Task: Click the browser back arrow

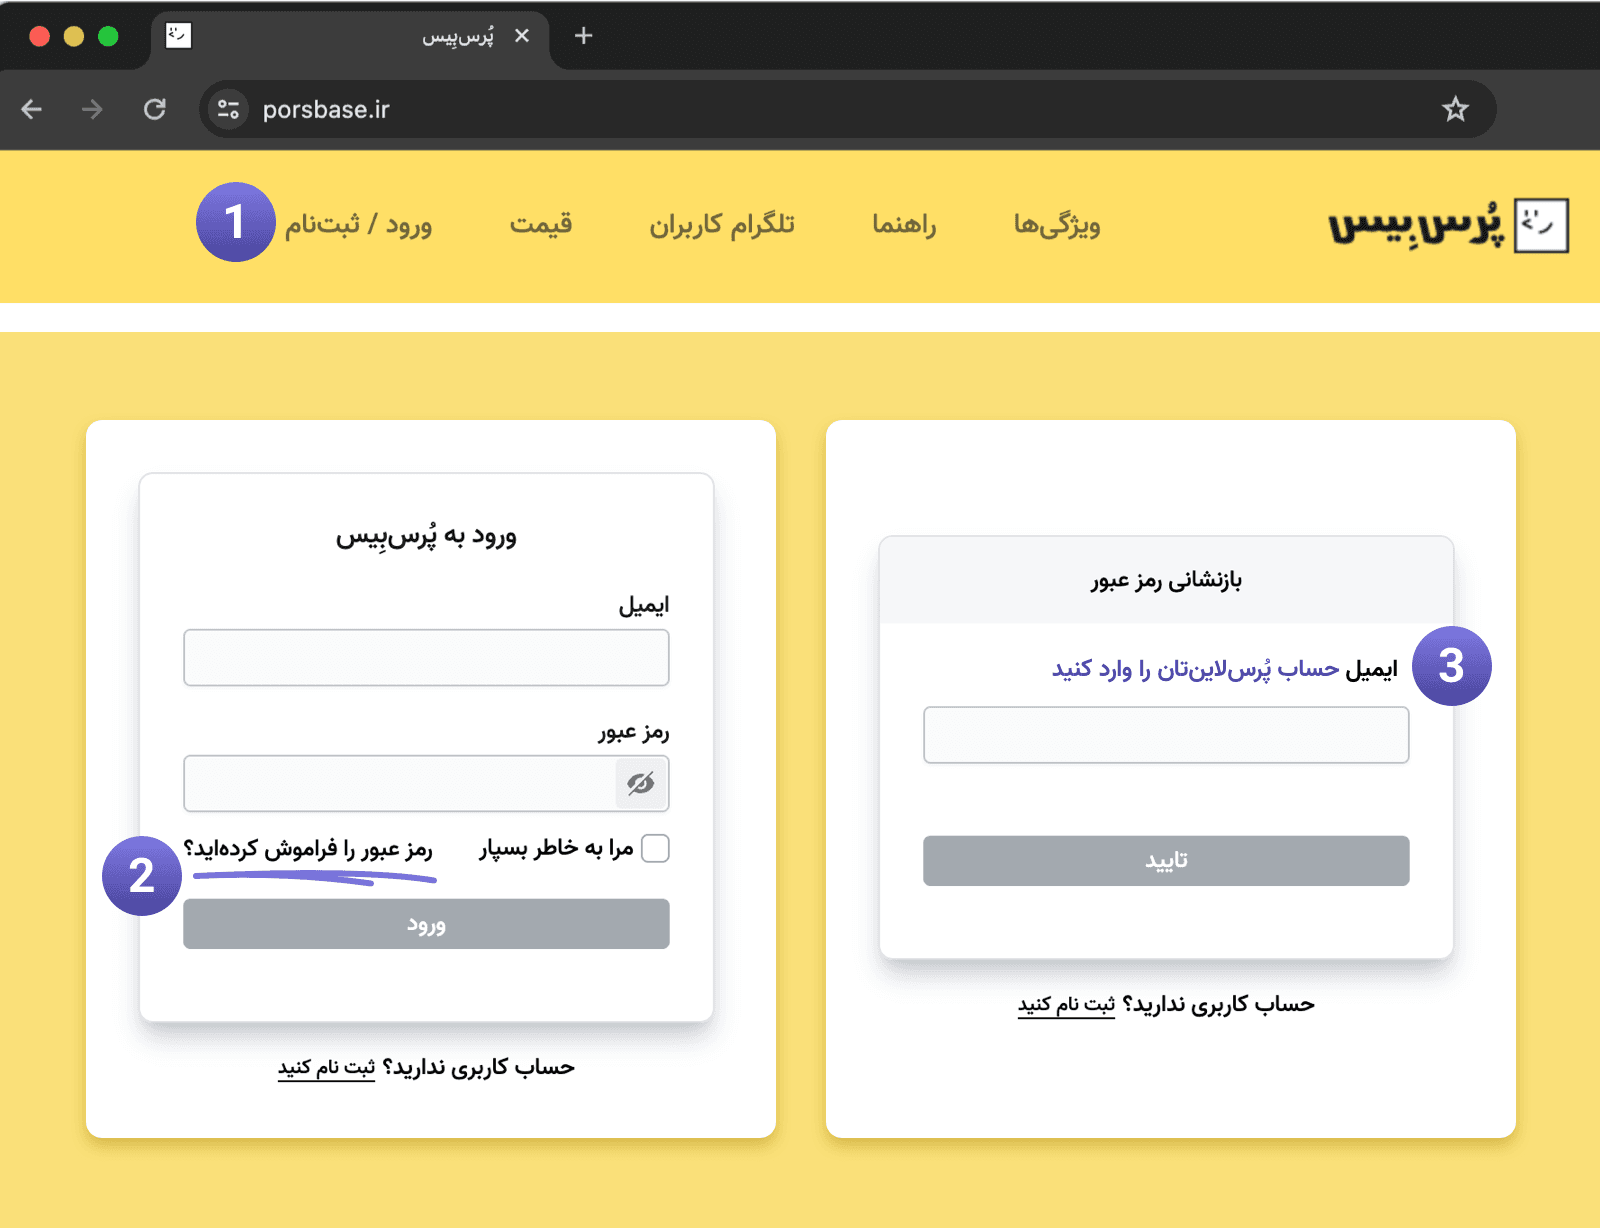Action: (x=32, y=109)
